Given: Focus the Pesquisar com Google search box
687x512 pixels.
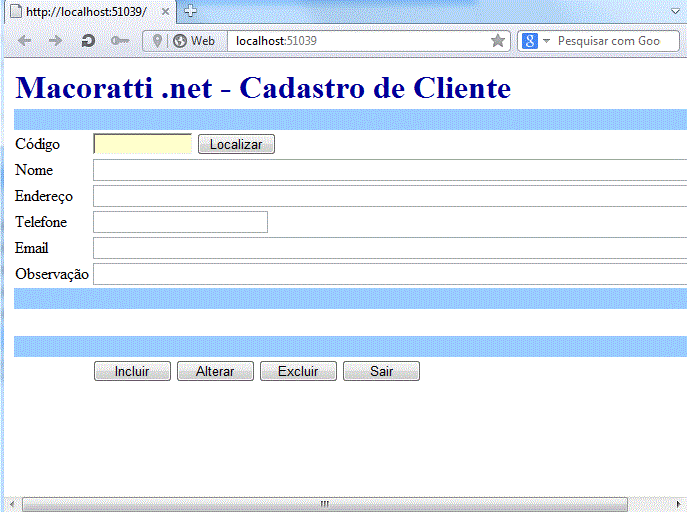Looking at the screenshot, I should pyautogui.click(x=608, y=41).
